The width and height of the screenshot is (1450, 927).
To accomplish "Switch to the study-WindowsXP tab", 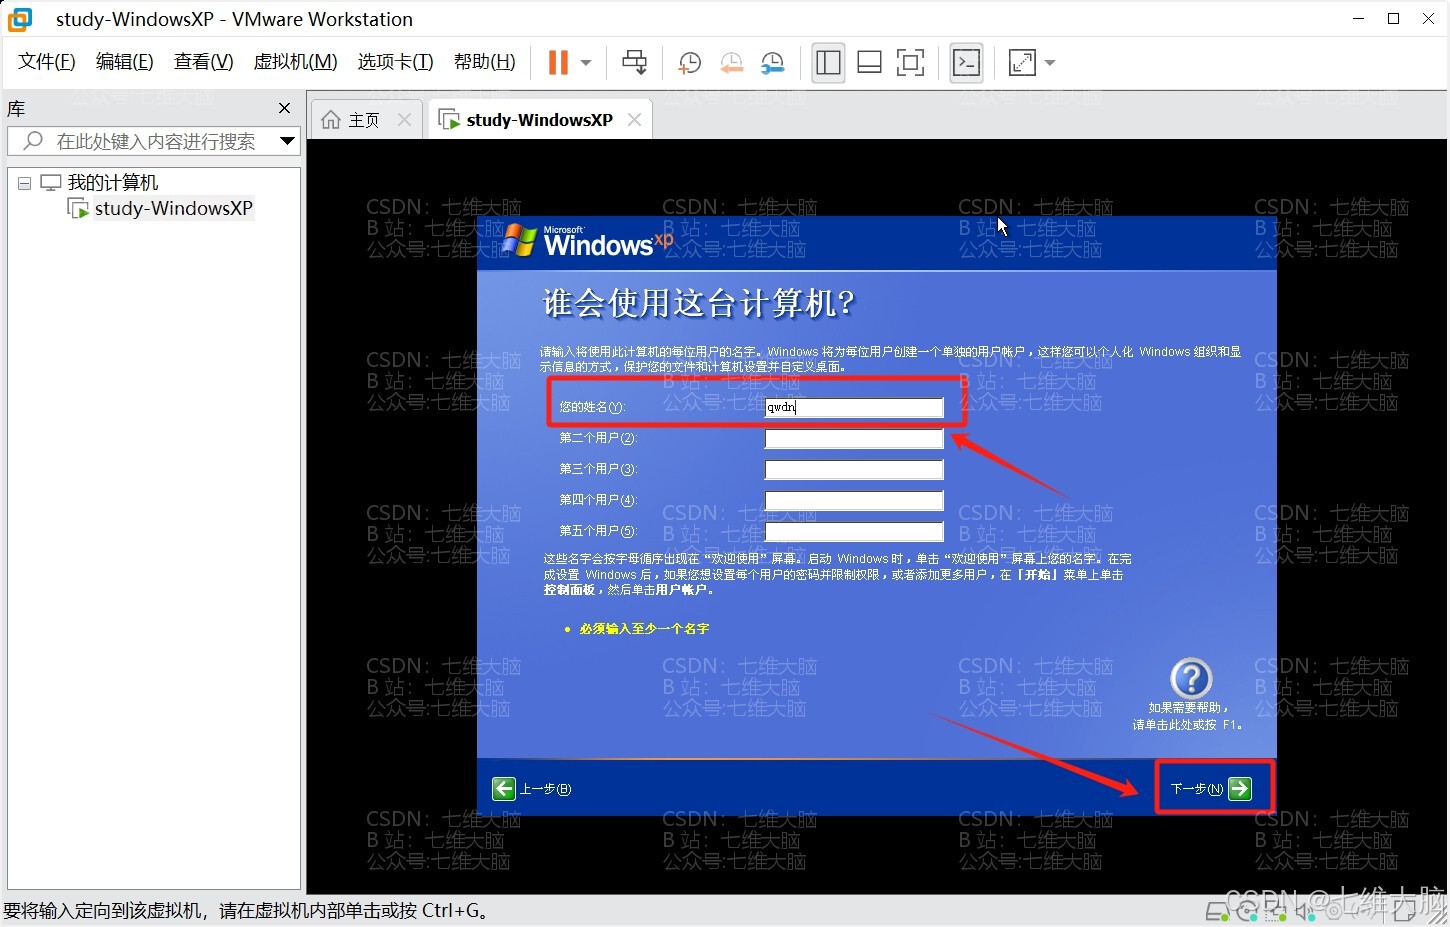I will [539, 120].
